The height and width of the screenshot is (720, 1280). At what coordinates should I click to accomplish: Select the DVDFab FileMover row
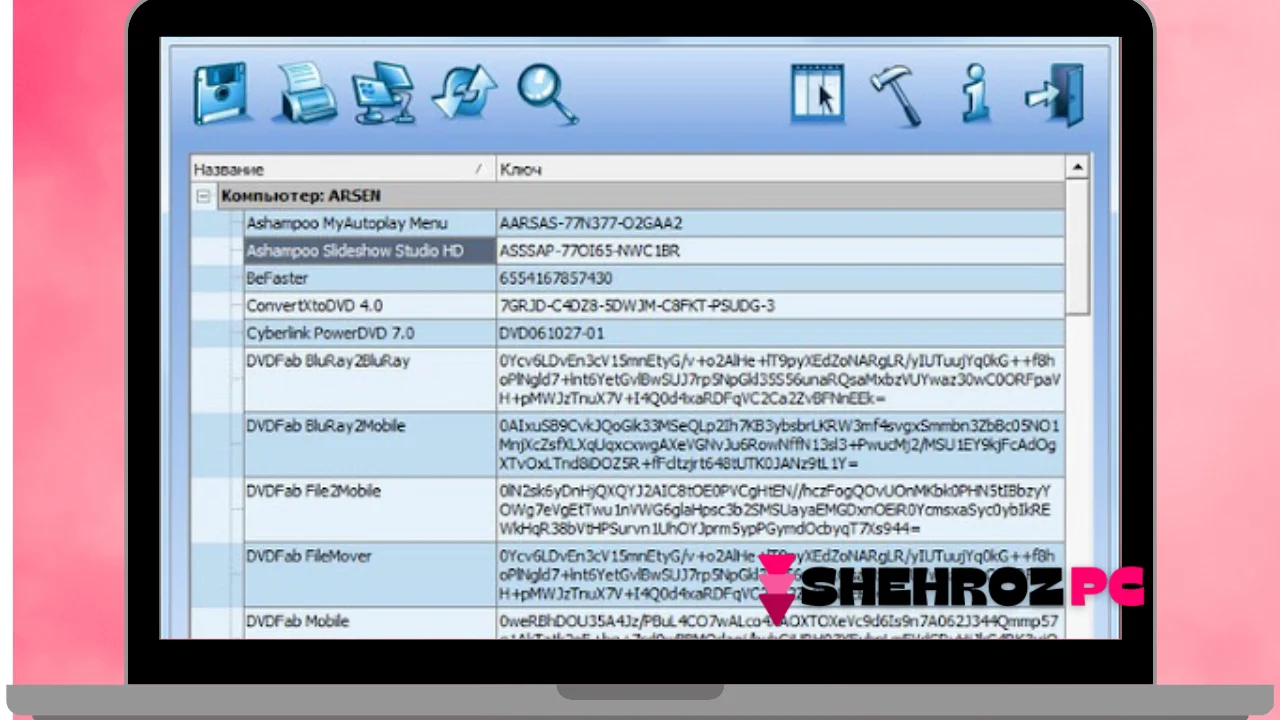(x=655, y=574)
